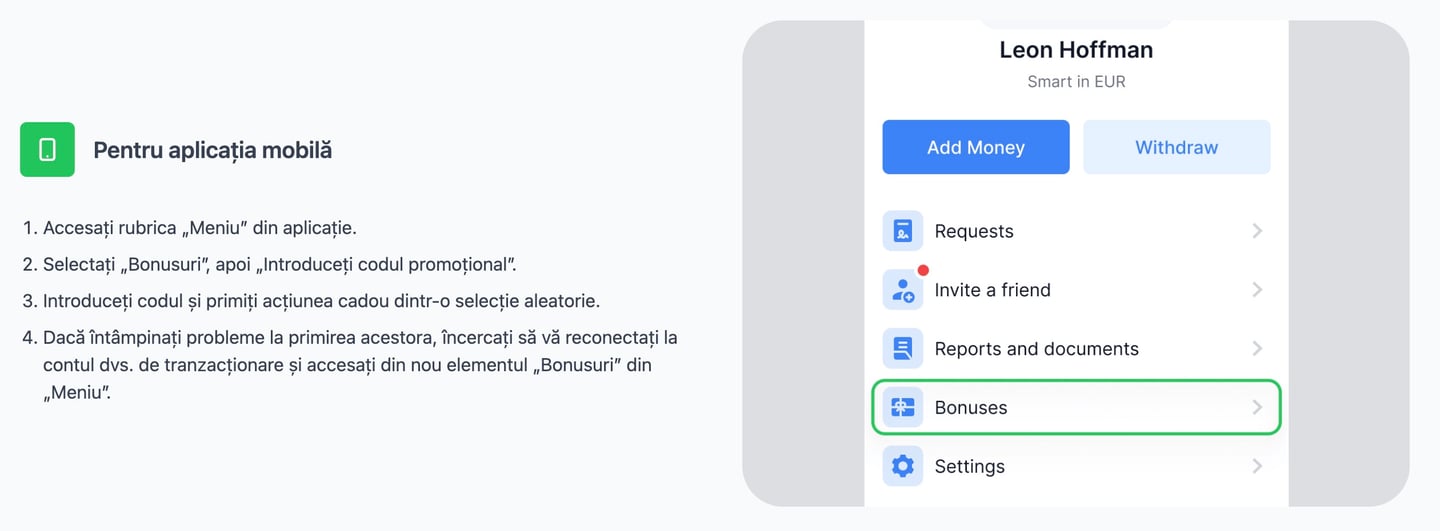Screen dimensions: 1440x531
Task: Expand the Invite a friend chevron
Action: (x=1257, y=290)
